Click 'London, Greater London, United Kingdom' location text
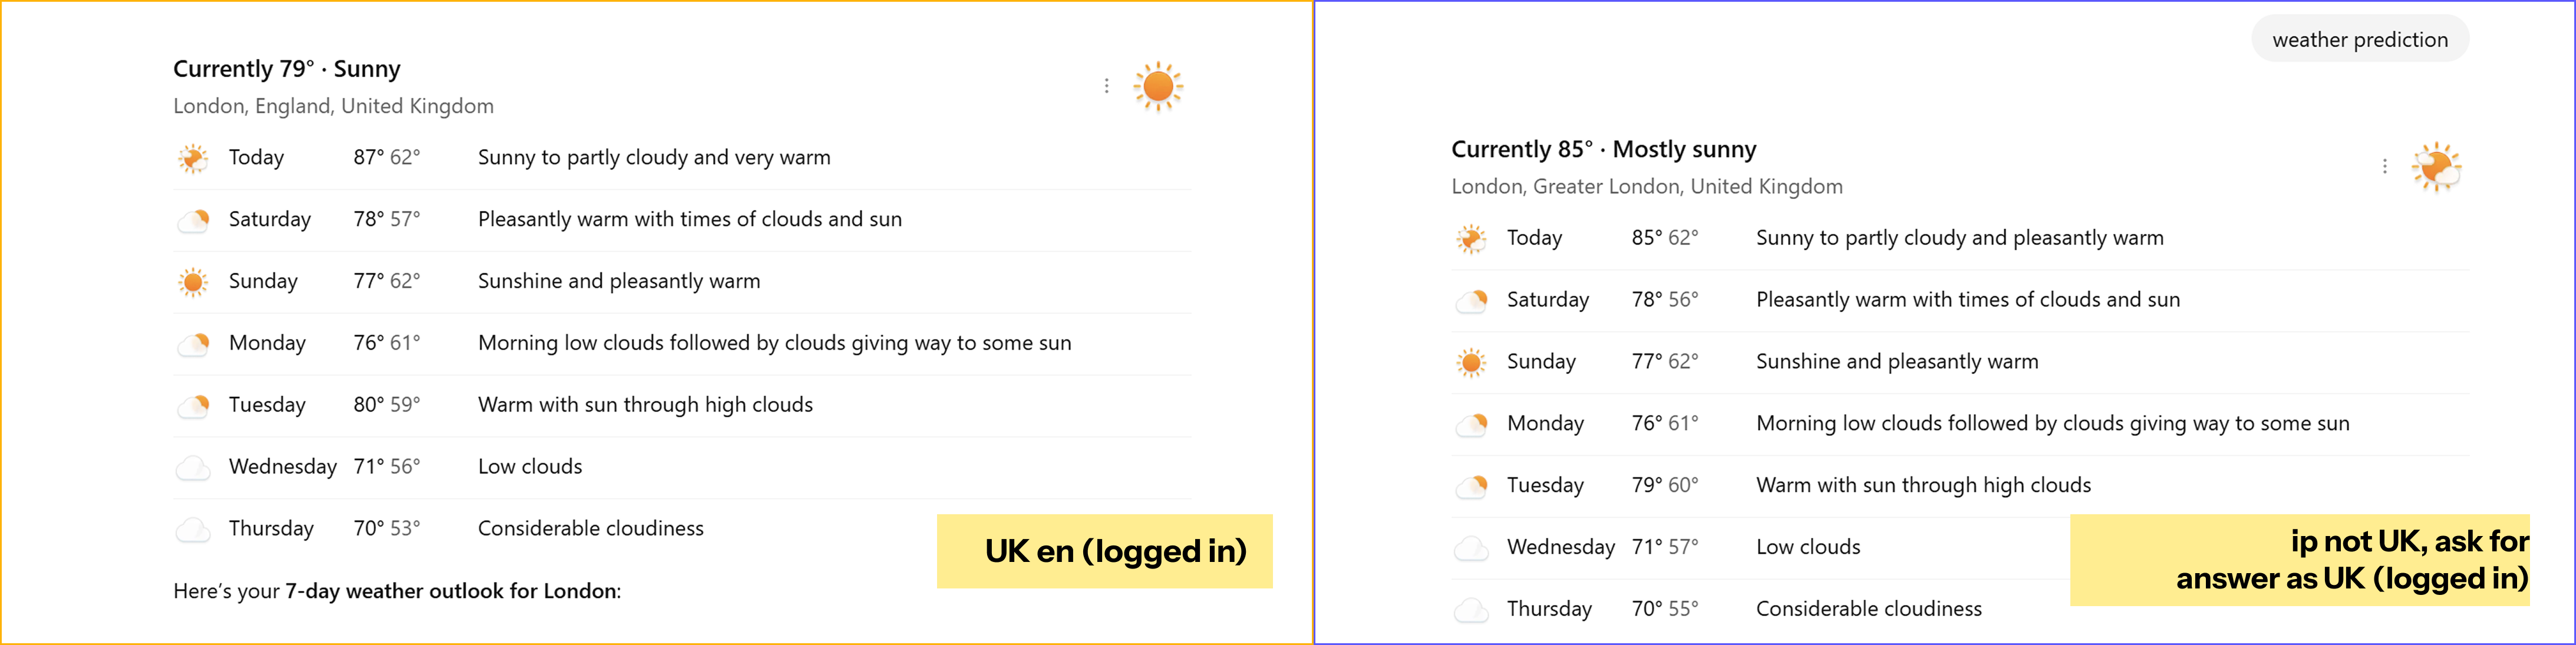This screenshot has width=2576, height=645. click(x=1647, y=186)
